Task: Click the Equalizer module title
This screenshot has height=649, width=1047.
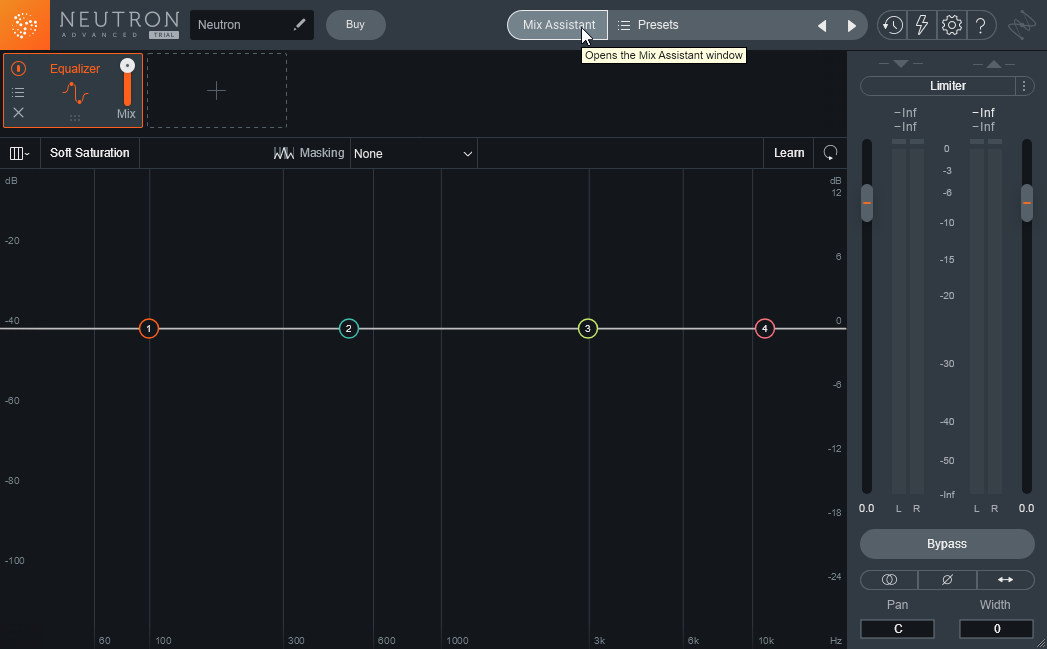Action: tap(75, 69)
